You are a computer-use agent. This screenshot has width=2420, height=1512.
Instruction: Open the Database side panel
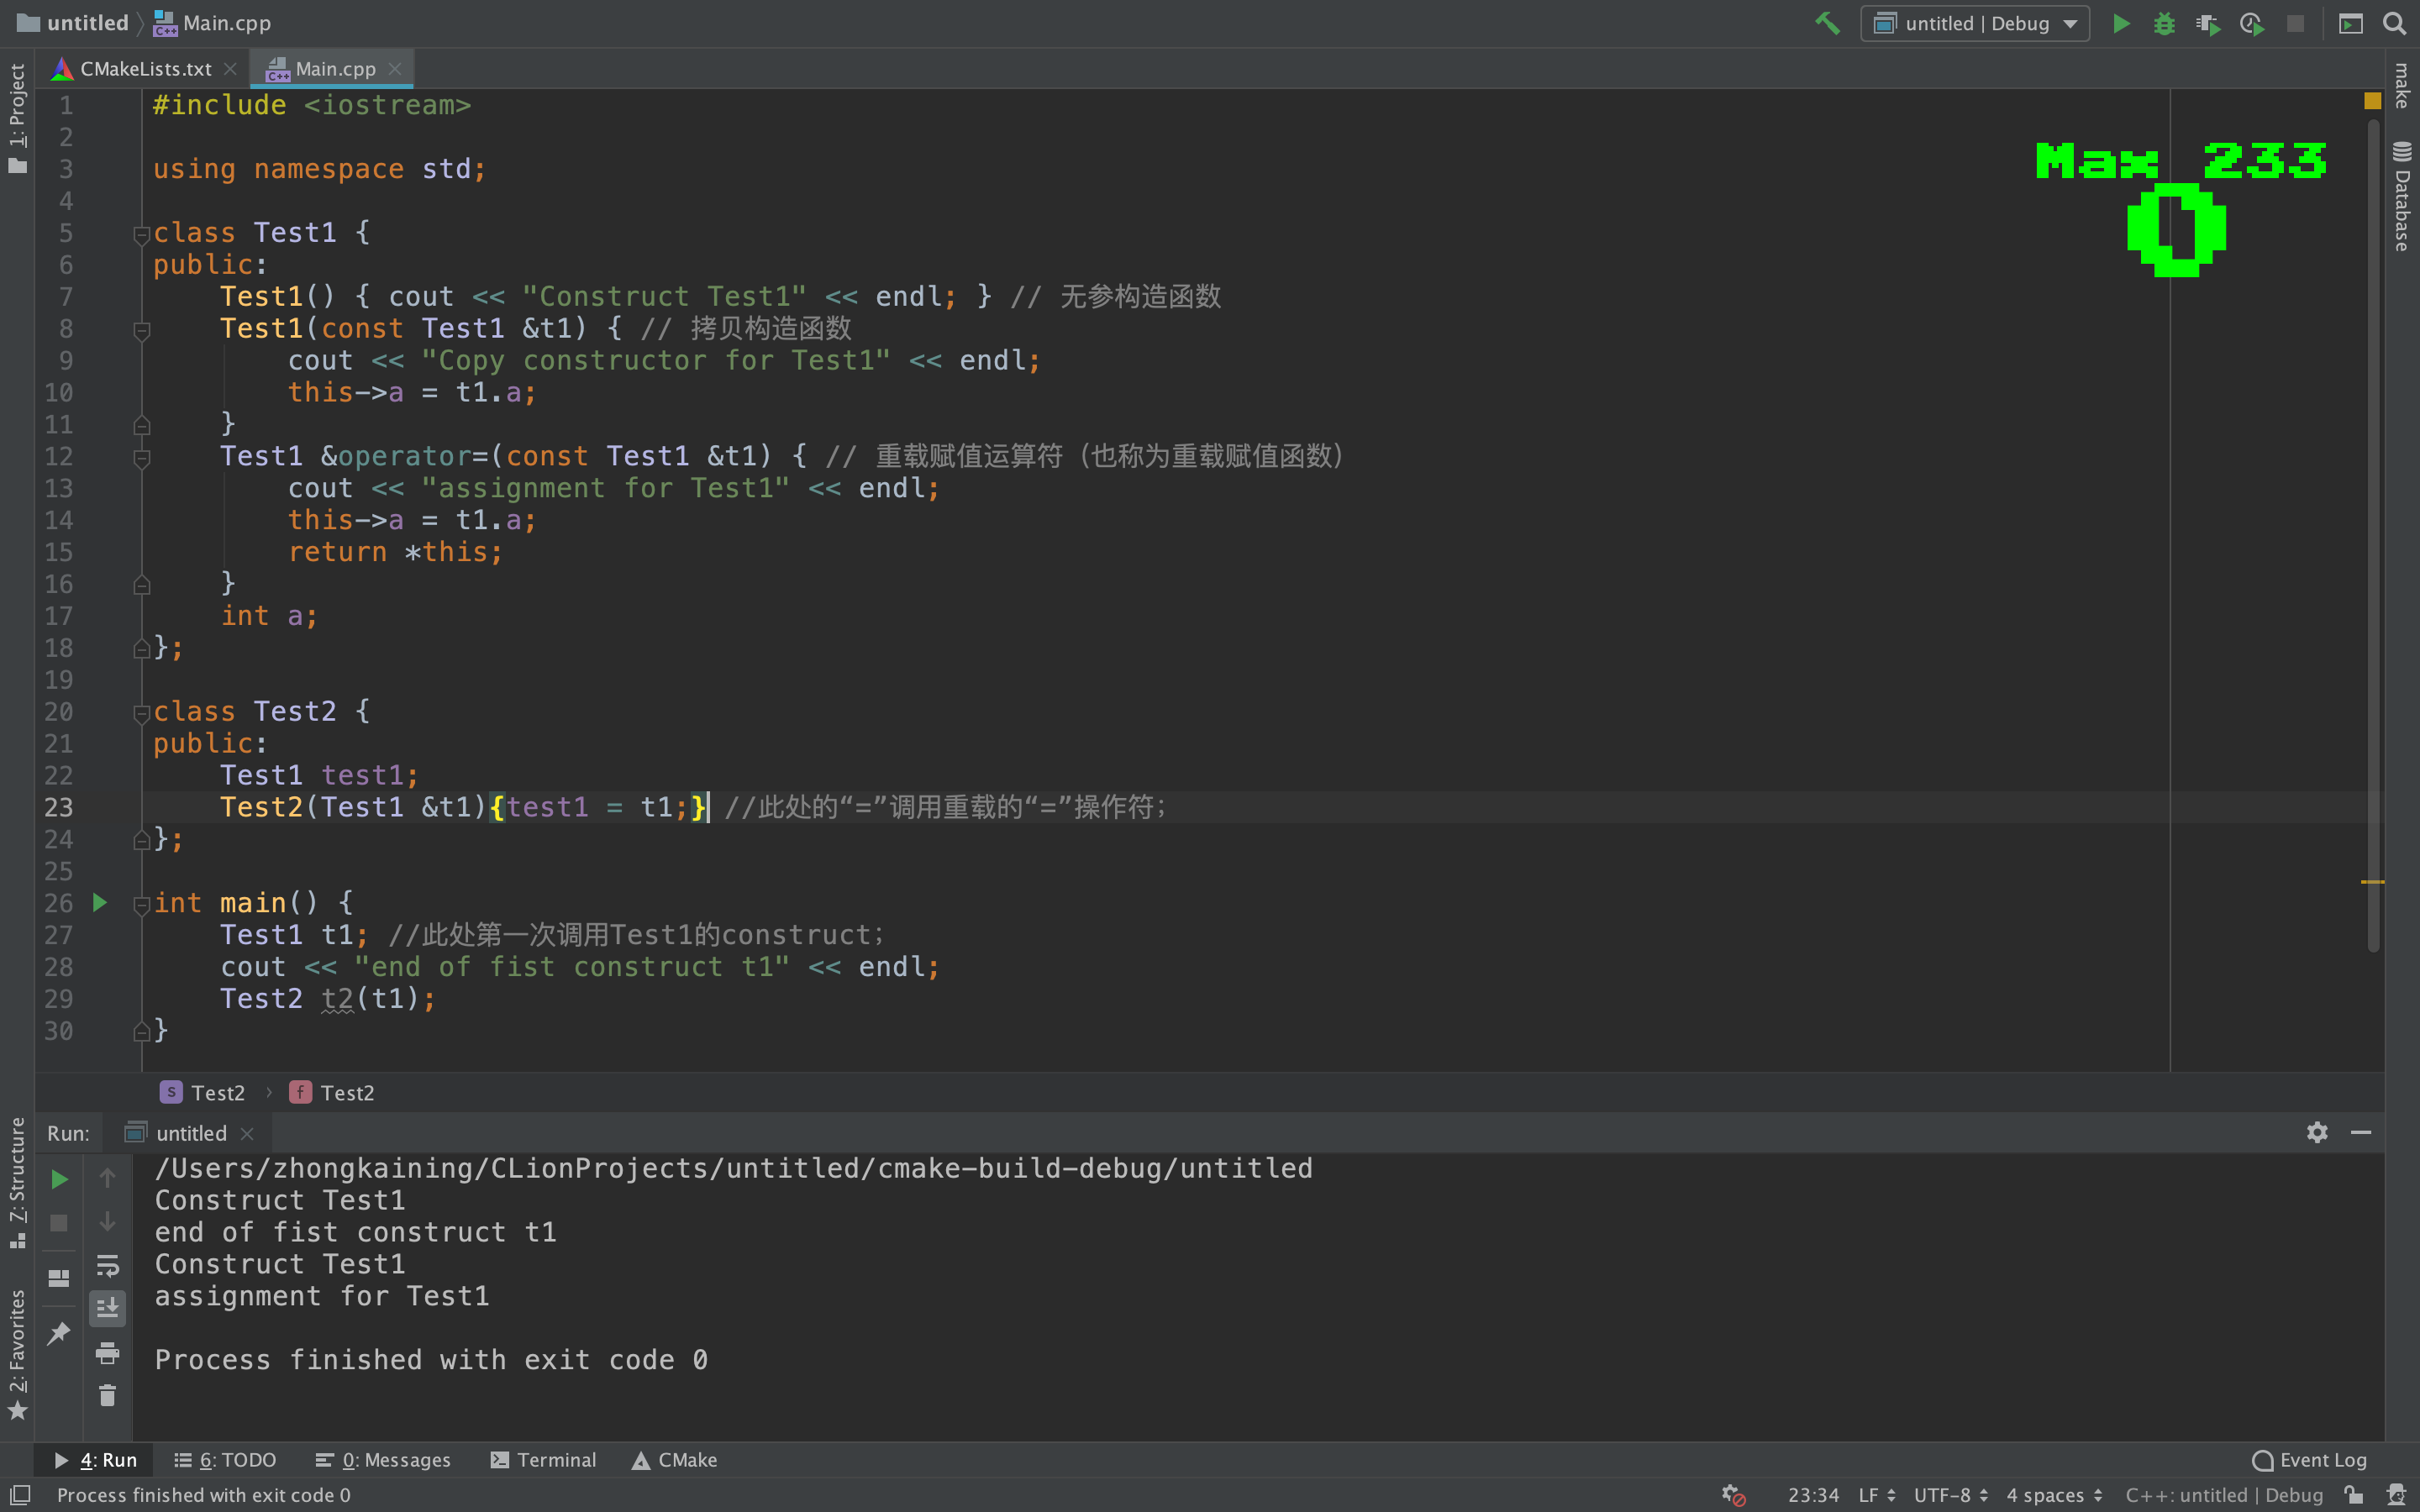2401,196
